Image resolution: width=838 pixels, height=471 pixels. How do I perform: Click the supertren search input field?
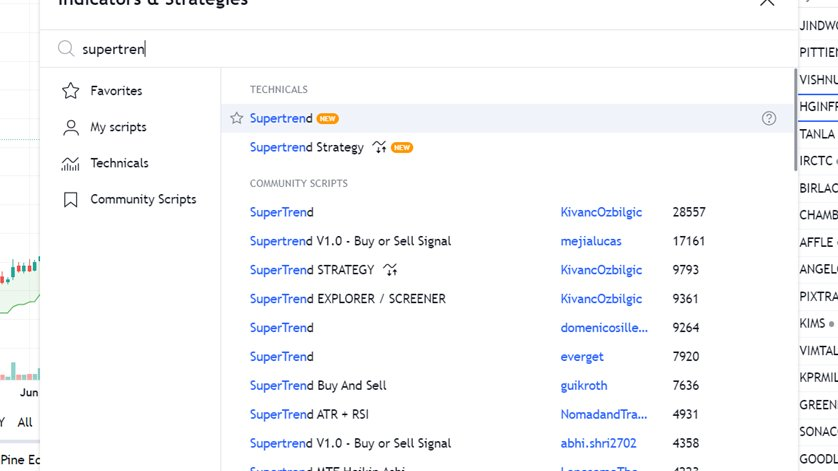[x=417, y=49]
